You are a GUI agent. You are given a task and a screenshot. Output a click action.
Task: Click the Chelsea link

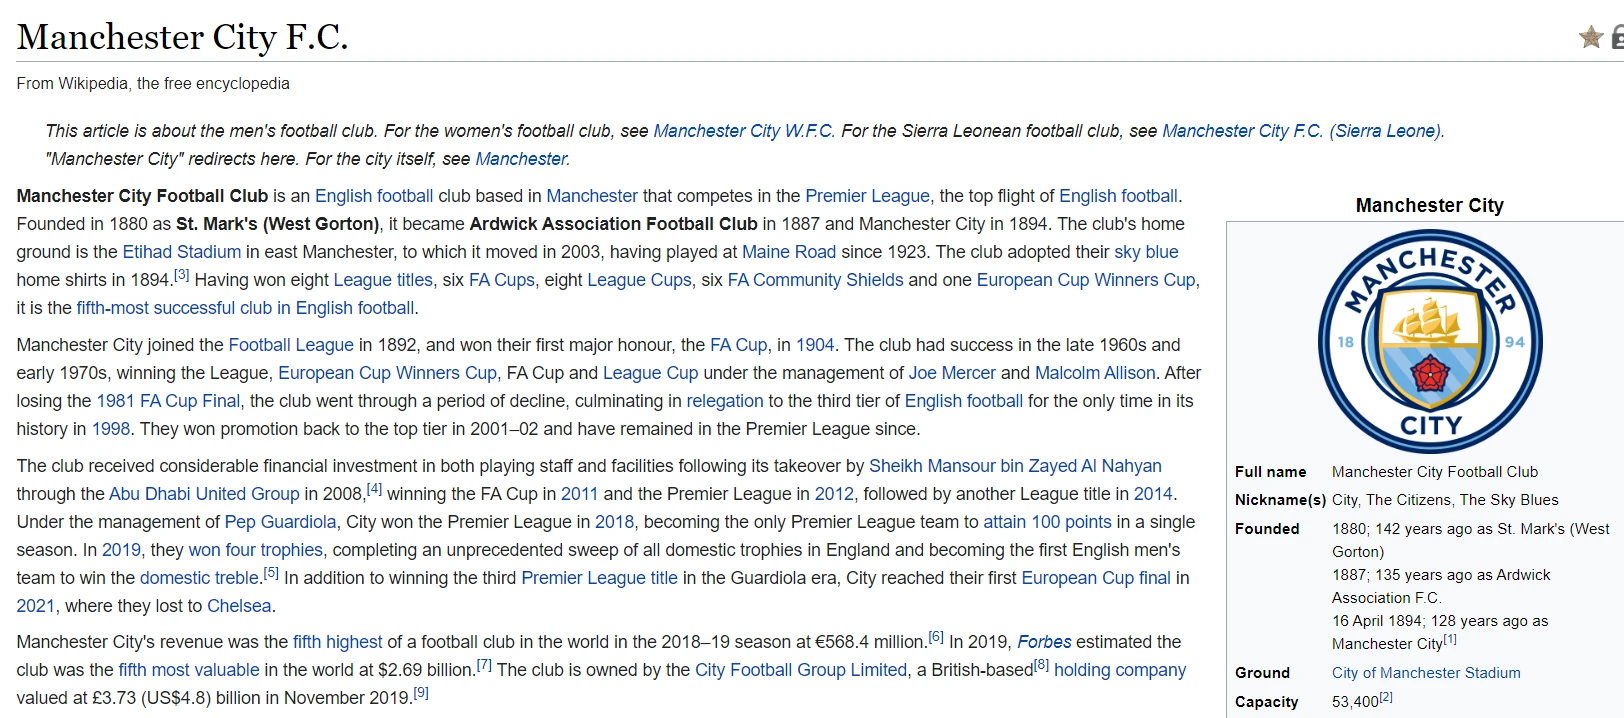(239, 606)
